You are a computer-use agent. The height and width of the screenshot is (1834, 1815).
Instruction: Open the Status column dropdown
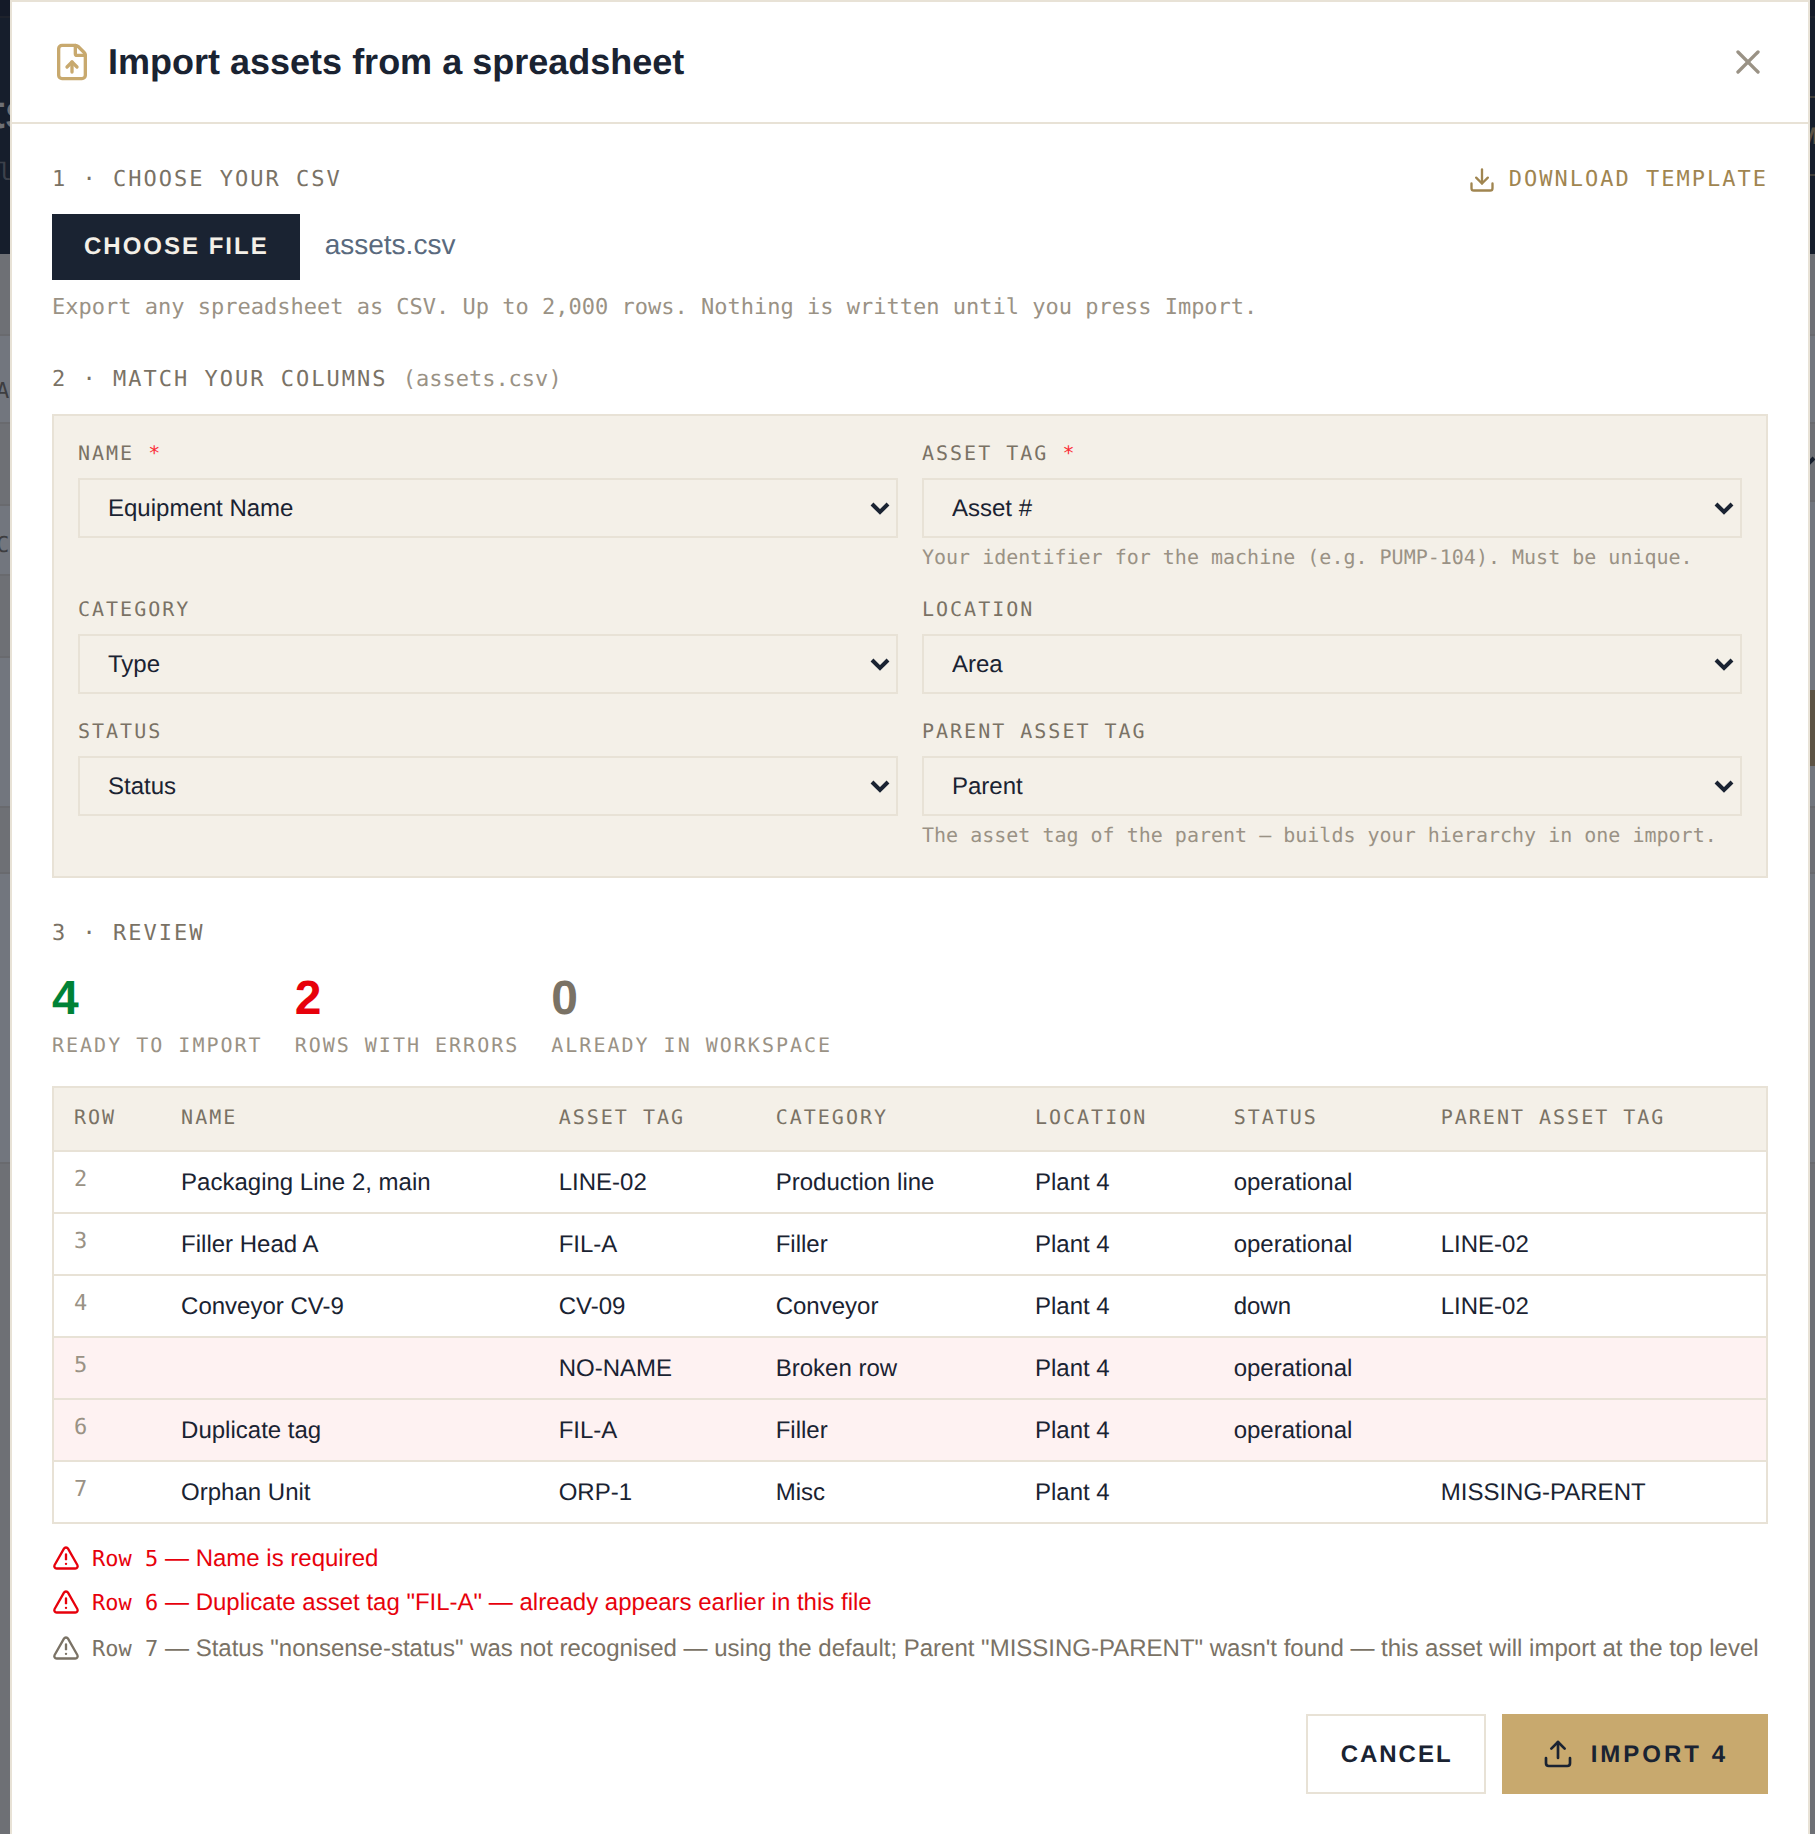coord(488,786)
